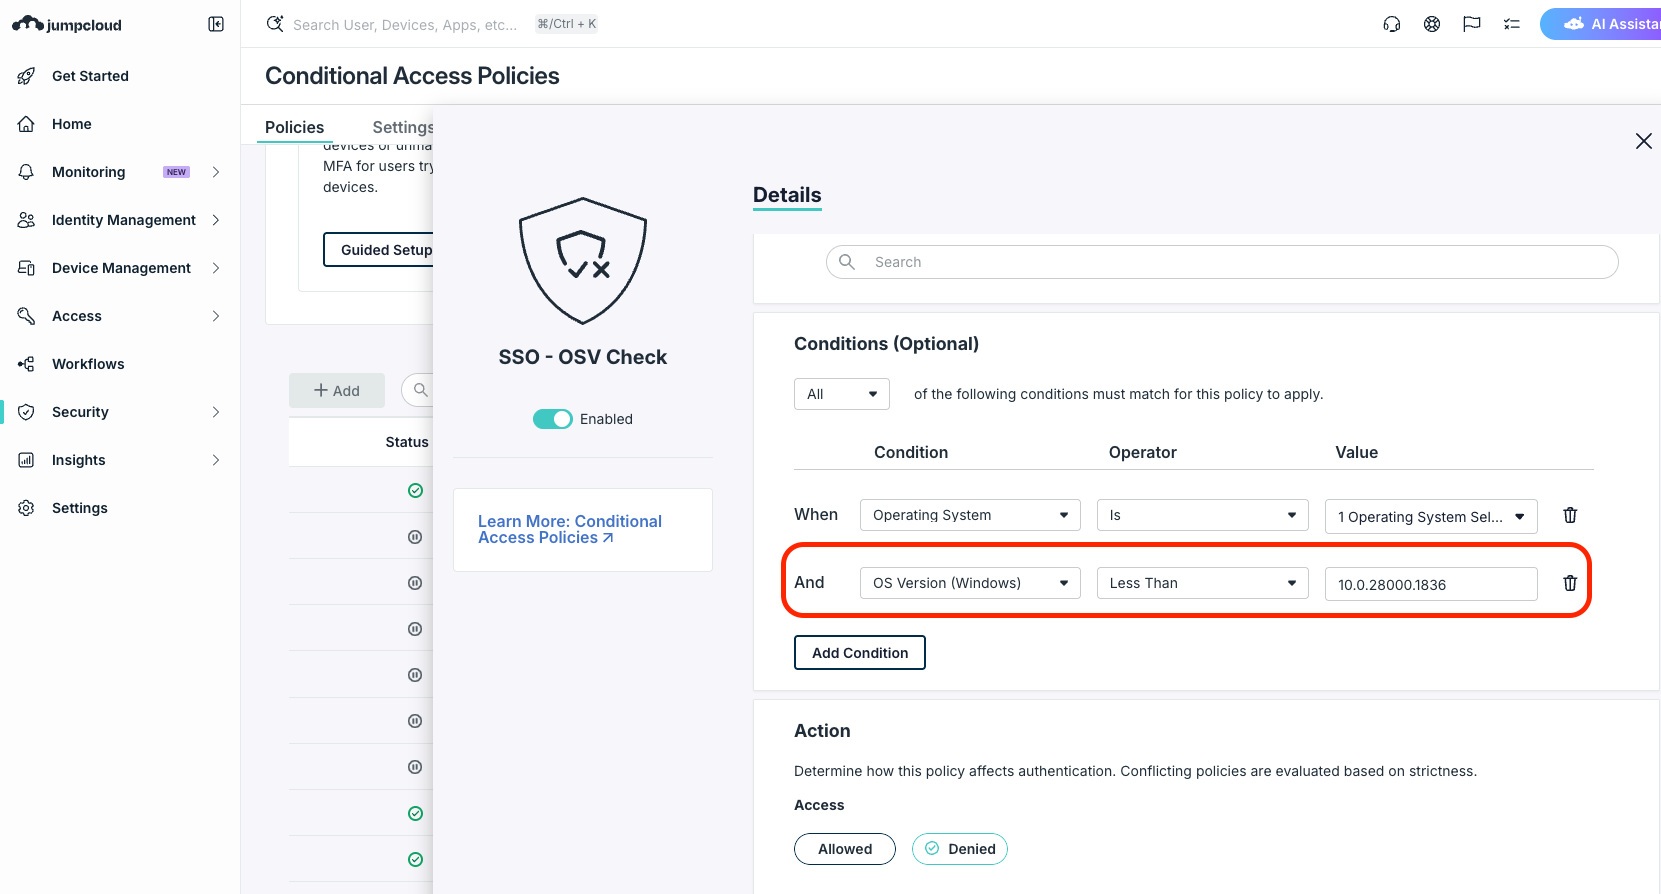Click the Security shield icon in sidebar
The image size is (1661, 894).
[x=27, y=412]
